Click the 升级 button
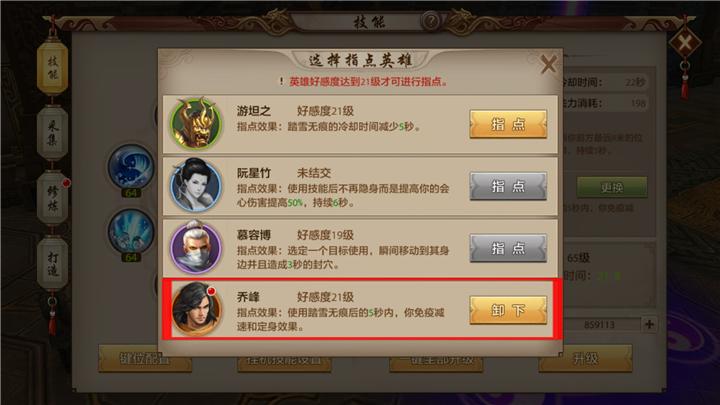 pos(585,358)
